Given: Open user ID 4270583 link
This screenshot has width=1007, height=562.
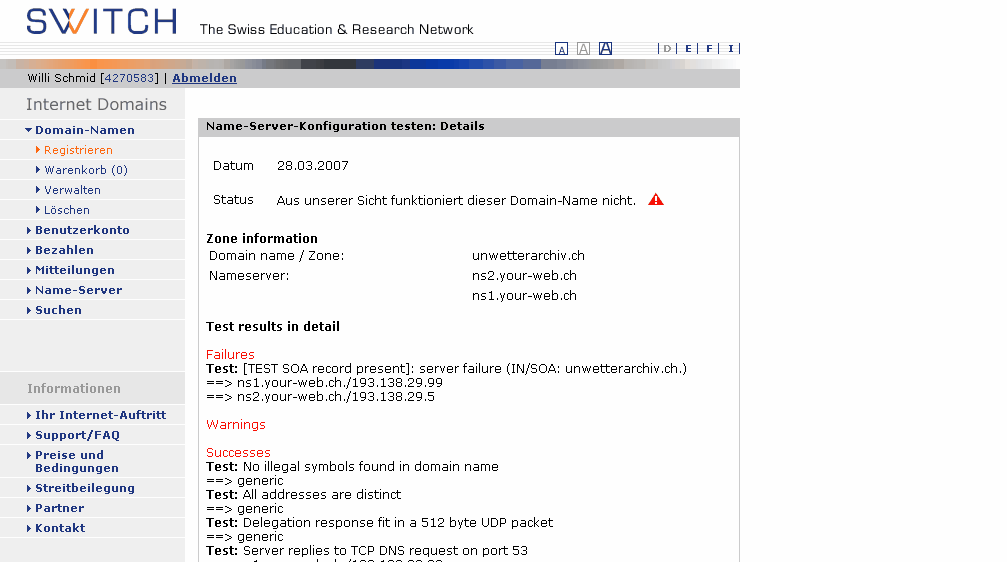Looking at the screenshot, I should coord(129,78).
